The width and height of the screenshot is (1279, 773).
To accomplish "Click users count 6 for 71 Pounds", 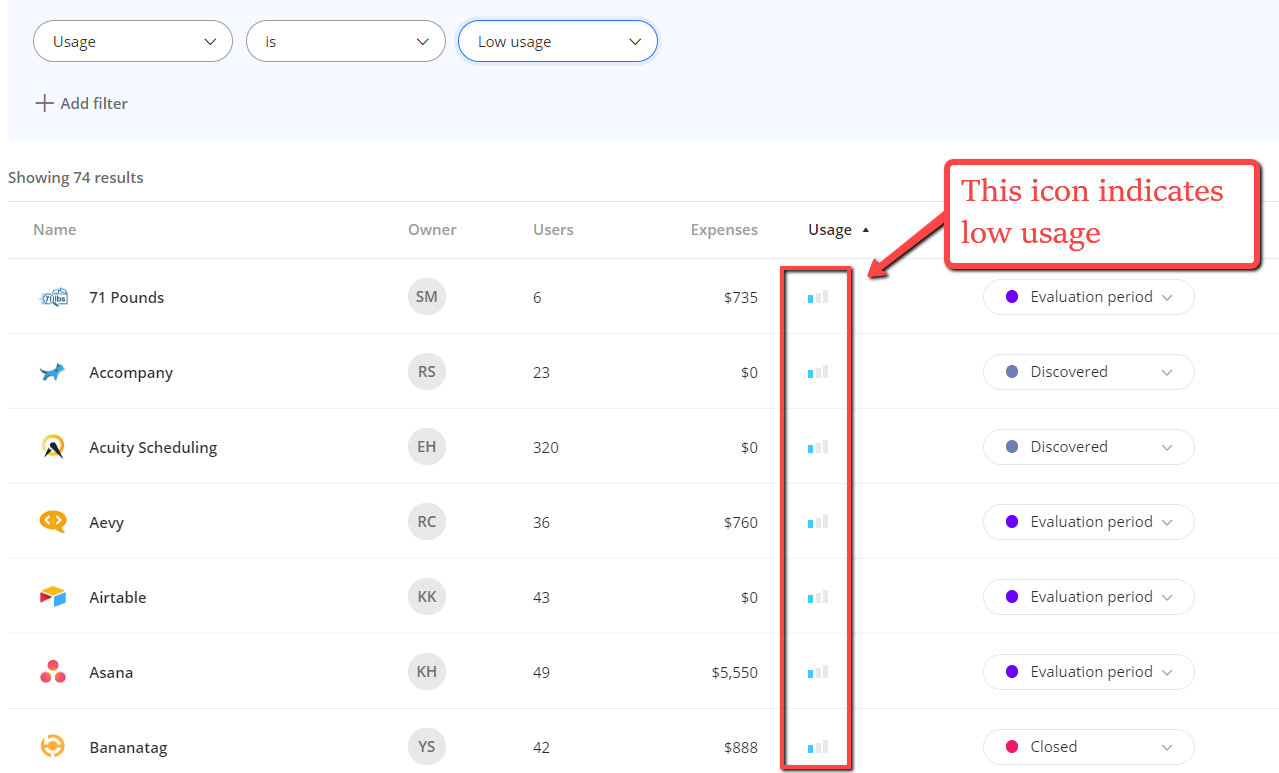I will (537, 298).
